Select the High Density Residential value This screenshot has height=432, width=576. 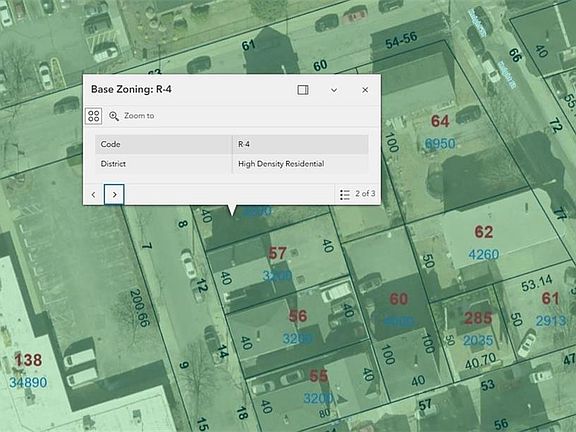pyautogui.click(x=281, y=164)
